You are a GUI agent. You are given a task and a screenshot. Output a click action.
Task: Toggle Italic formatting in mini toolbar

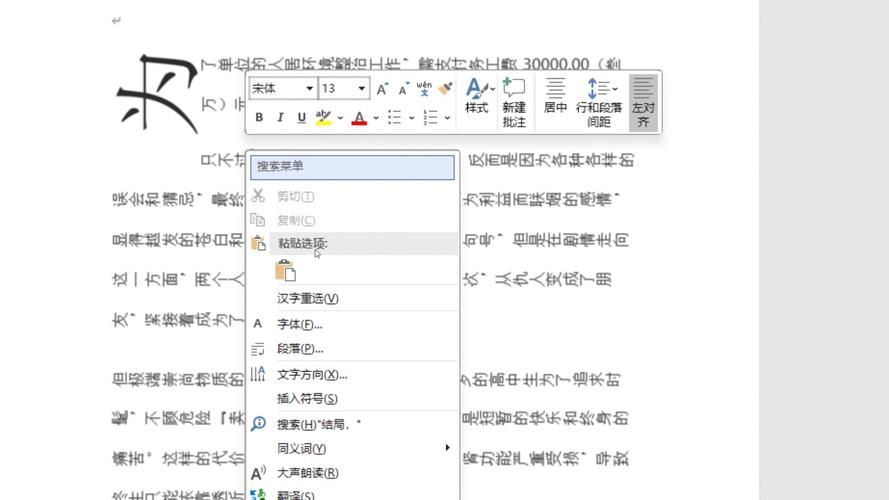(280, 117)
